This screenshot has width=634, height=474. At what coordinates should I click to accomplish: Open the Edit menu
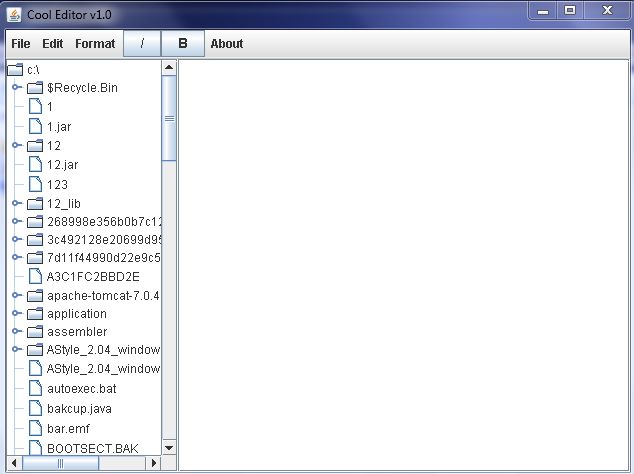click(x=52, y=44)
